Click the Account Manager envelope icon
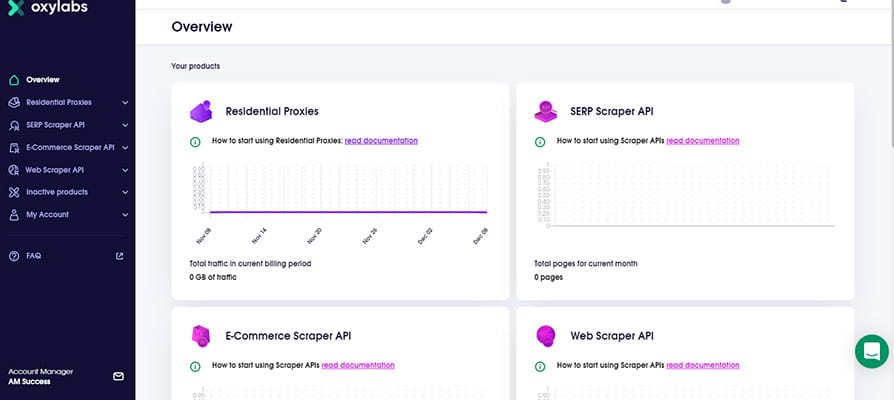 (118, 376)
